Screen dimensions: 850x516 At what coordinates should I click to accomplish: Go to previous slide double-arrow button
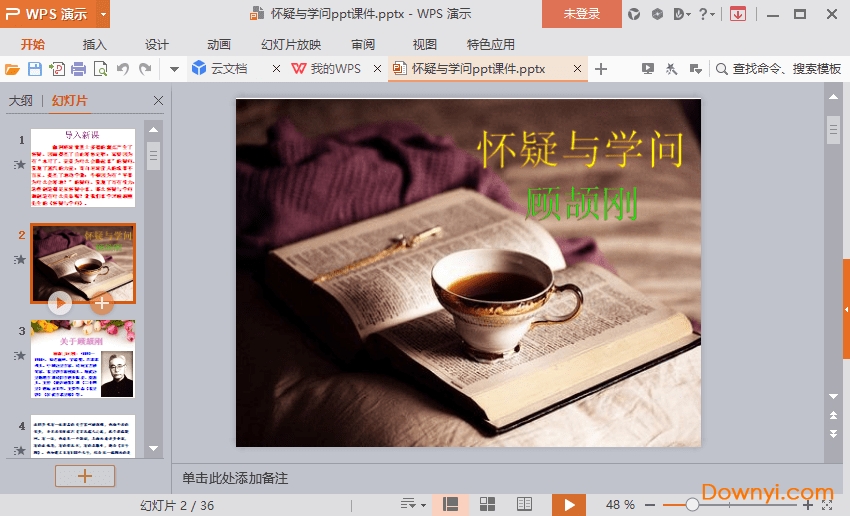(x=834, y=415)
